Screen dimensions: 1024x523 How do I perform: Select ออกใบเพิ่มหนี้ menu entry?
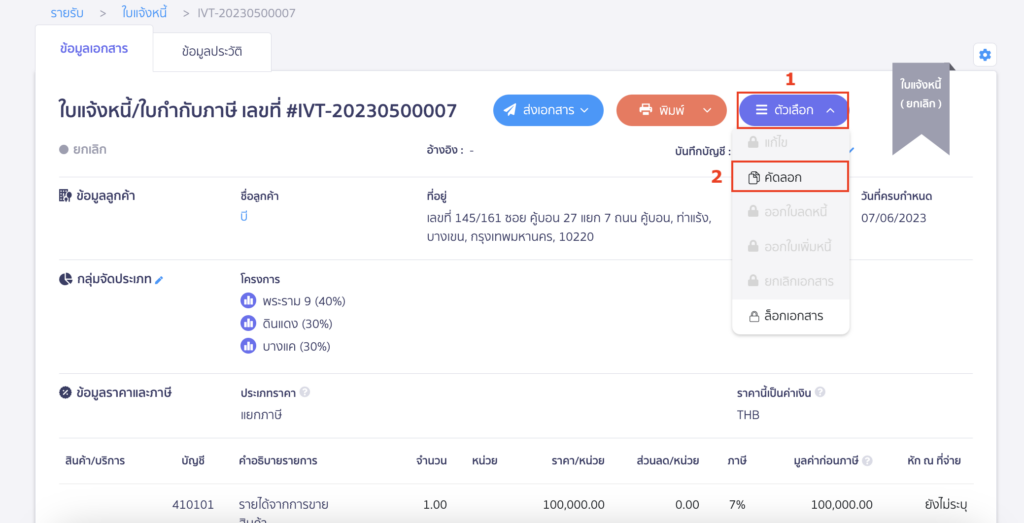pos(790,247)
